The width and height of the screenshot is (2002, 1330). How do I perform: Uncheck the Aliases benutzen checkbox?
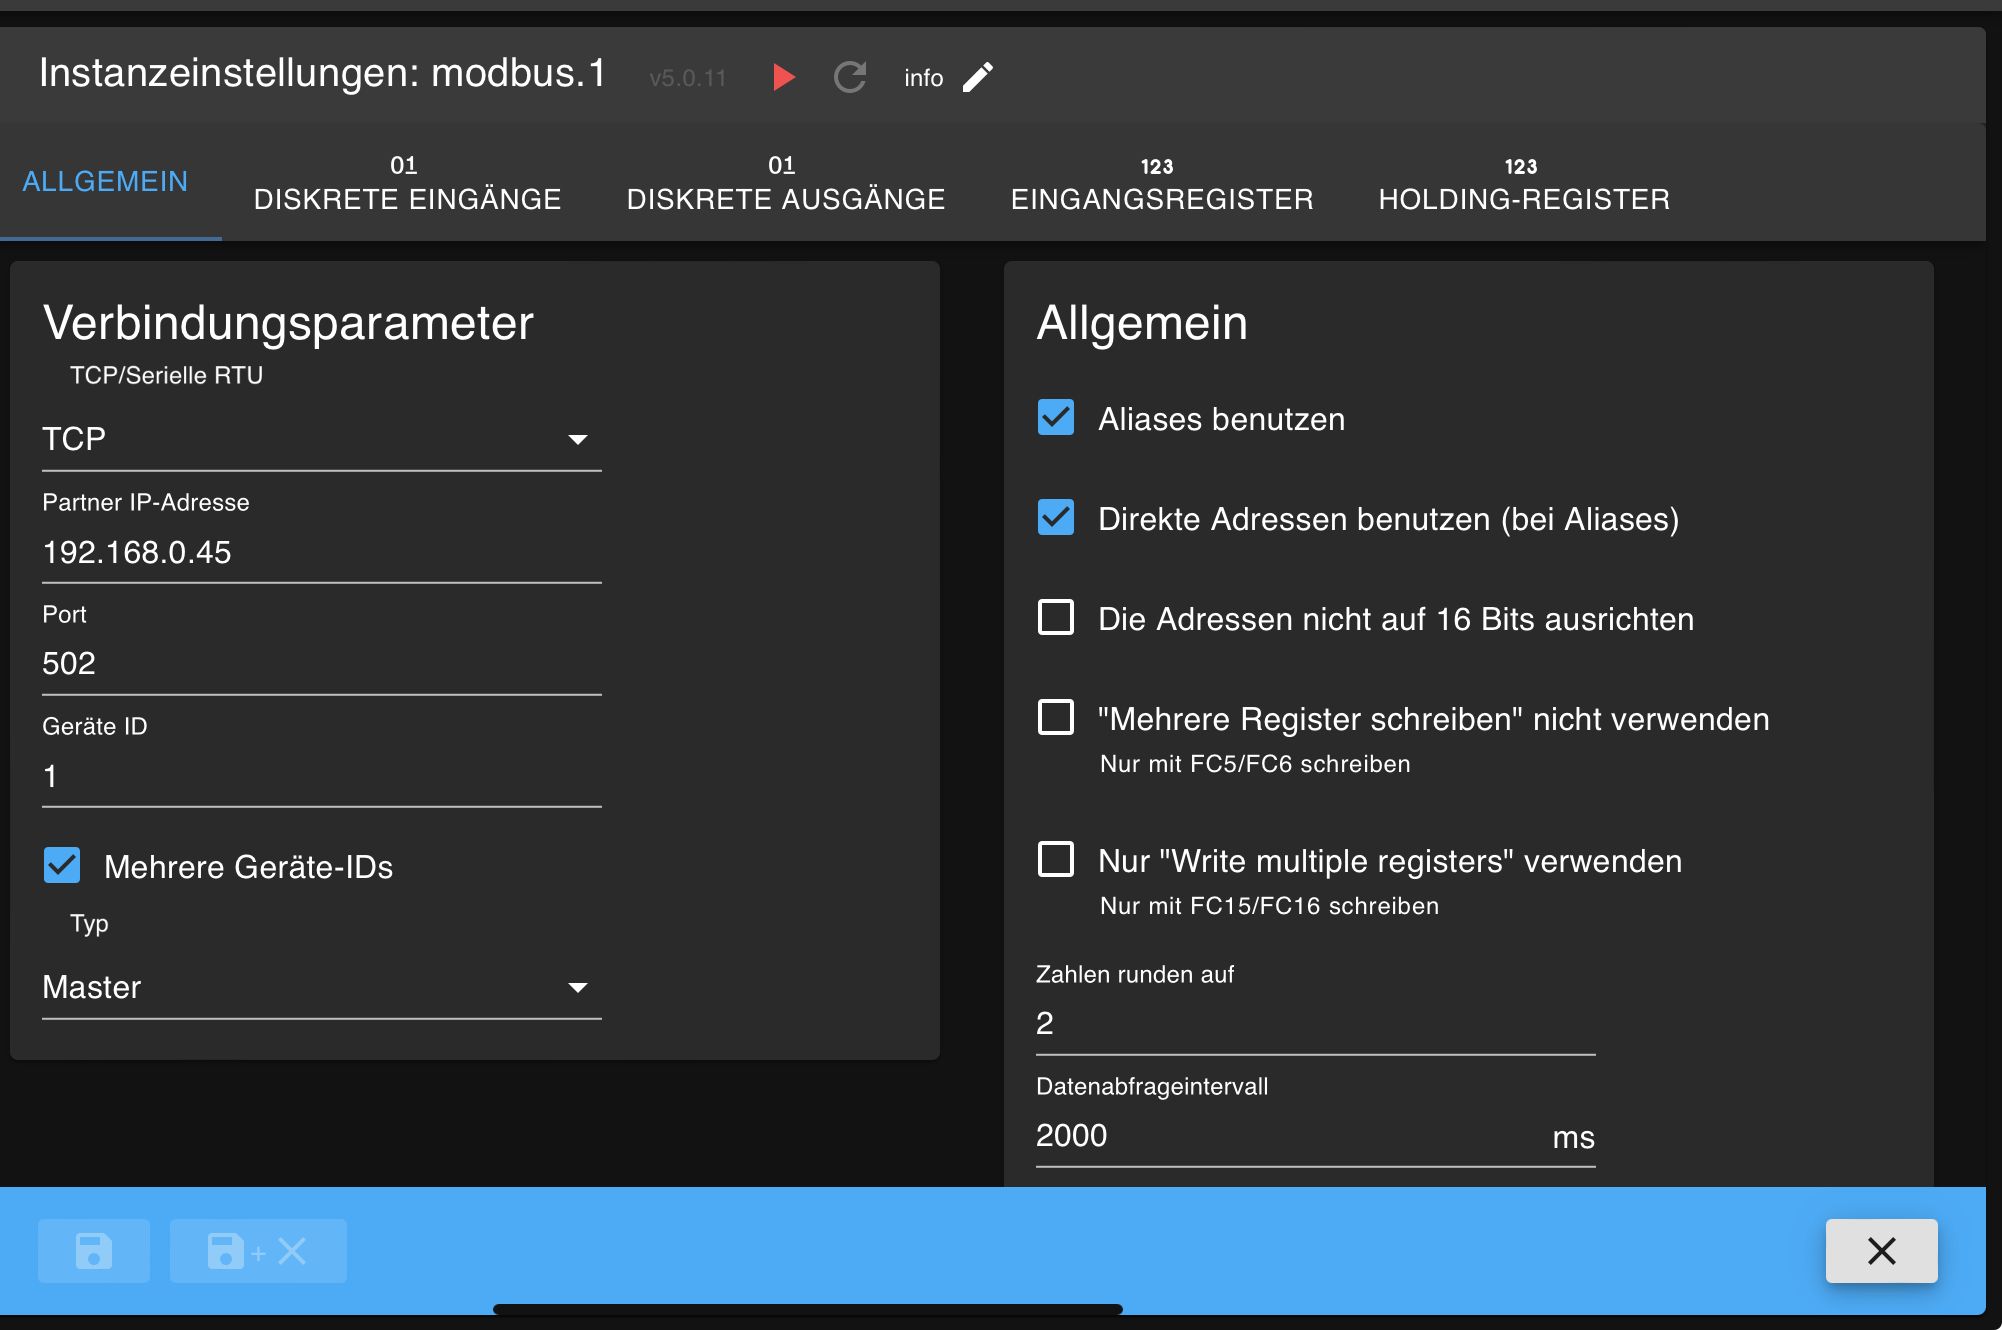pos(1056,418)
